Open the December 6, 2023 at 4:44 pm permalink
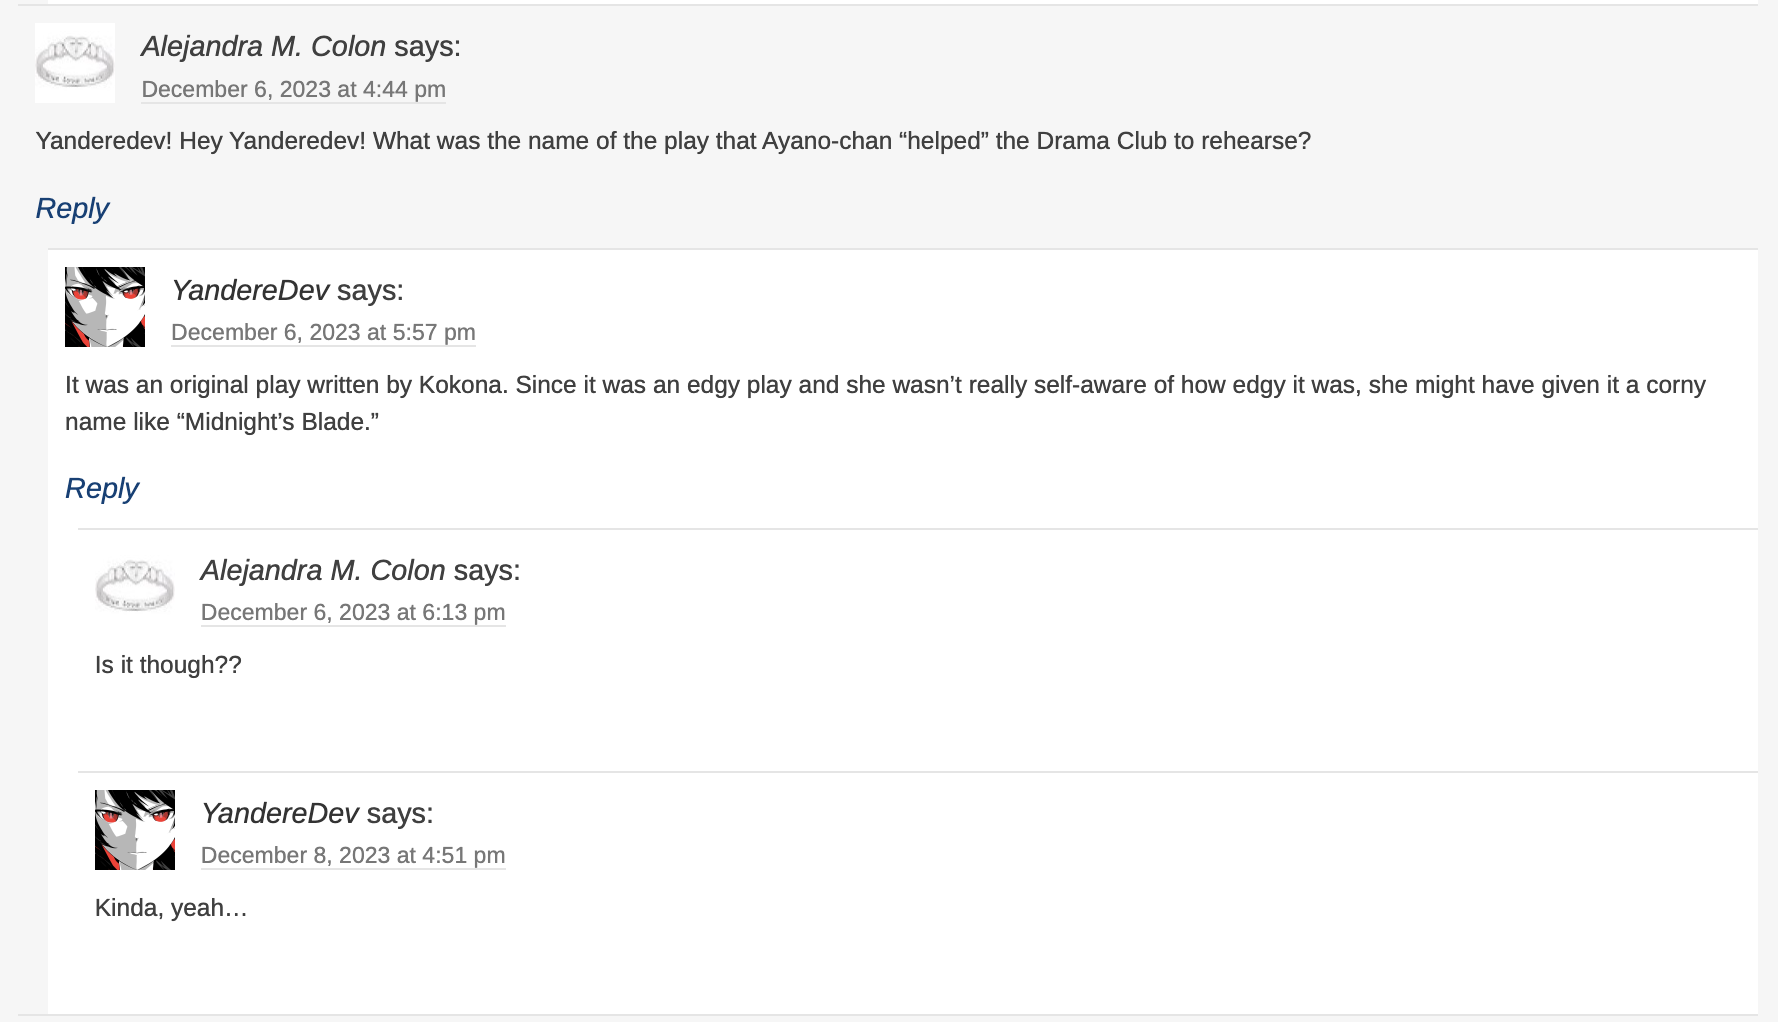The image size is (1778, 1022). tap(293, 89)
